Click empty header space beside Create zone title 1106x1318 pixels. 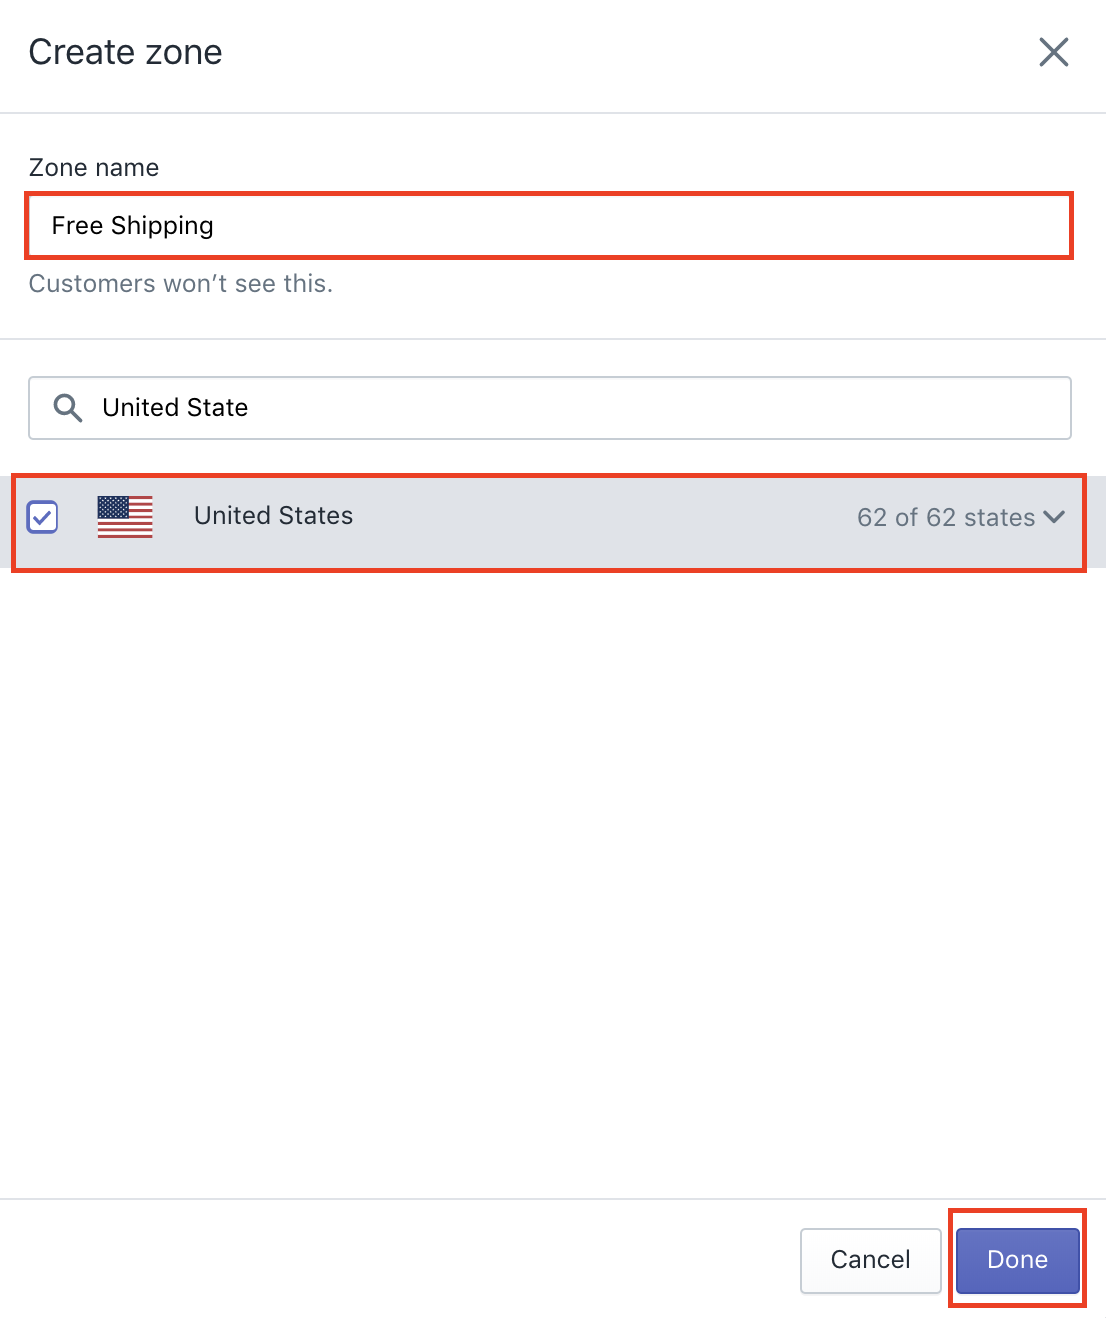click(x=600, y=52)
